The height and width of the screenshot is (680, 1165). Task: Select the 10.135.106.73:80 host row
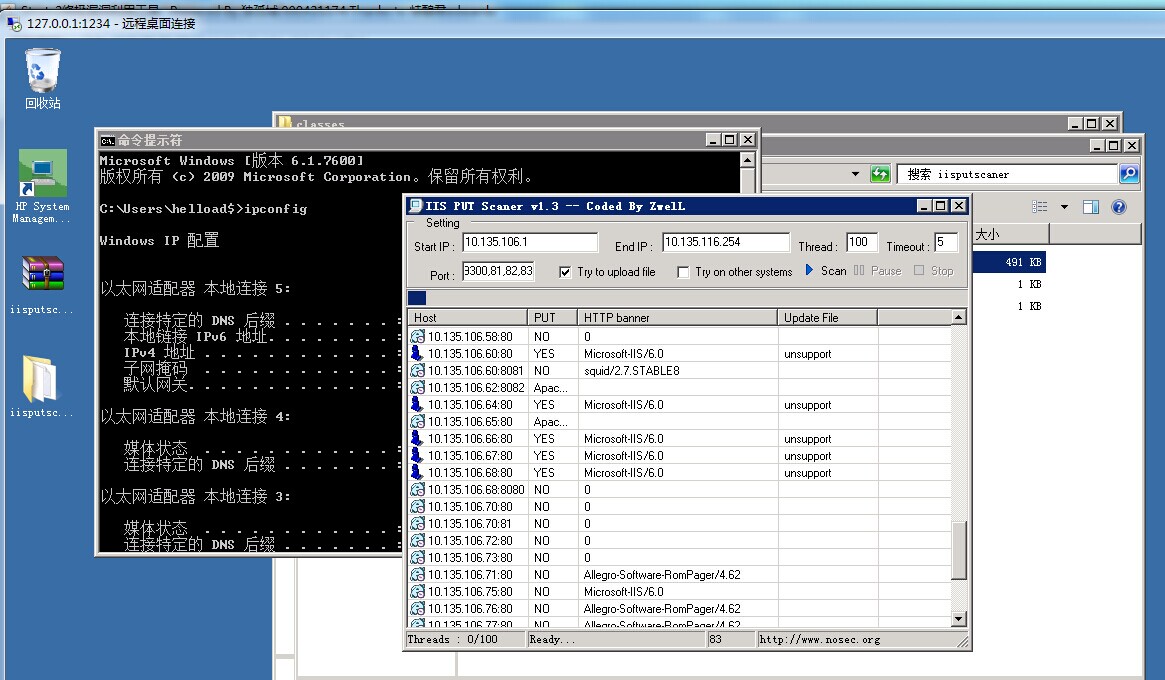coord(680,558)
